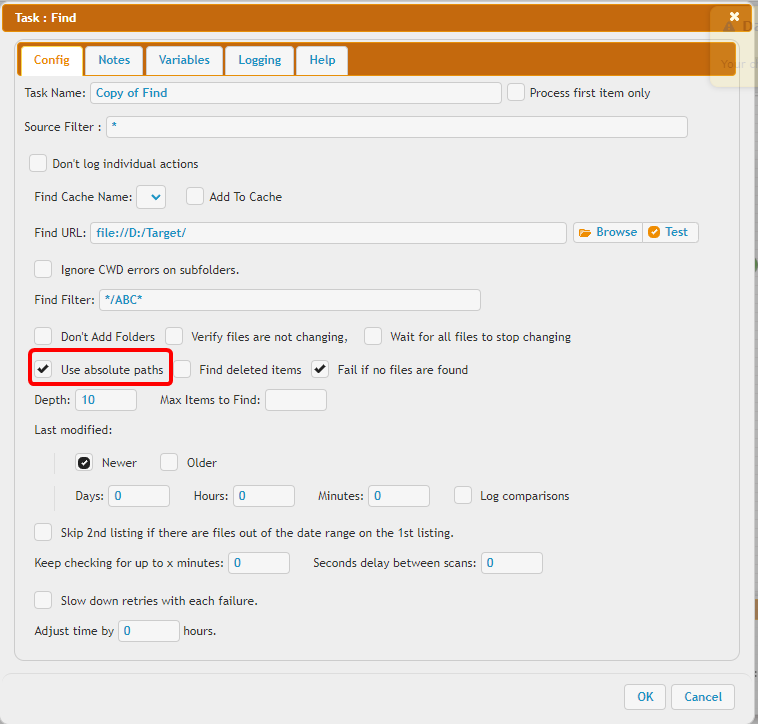Click the Hours field
This screenshot has width=758, height=724.
point(264,496)
